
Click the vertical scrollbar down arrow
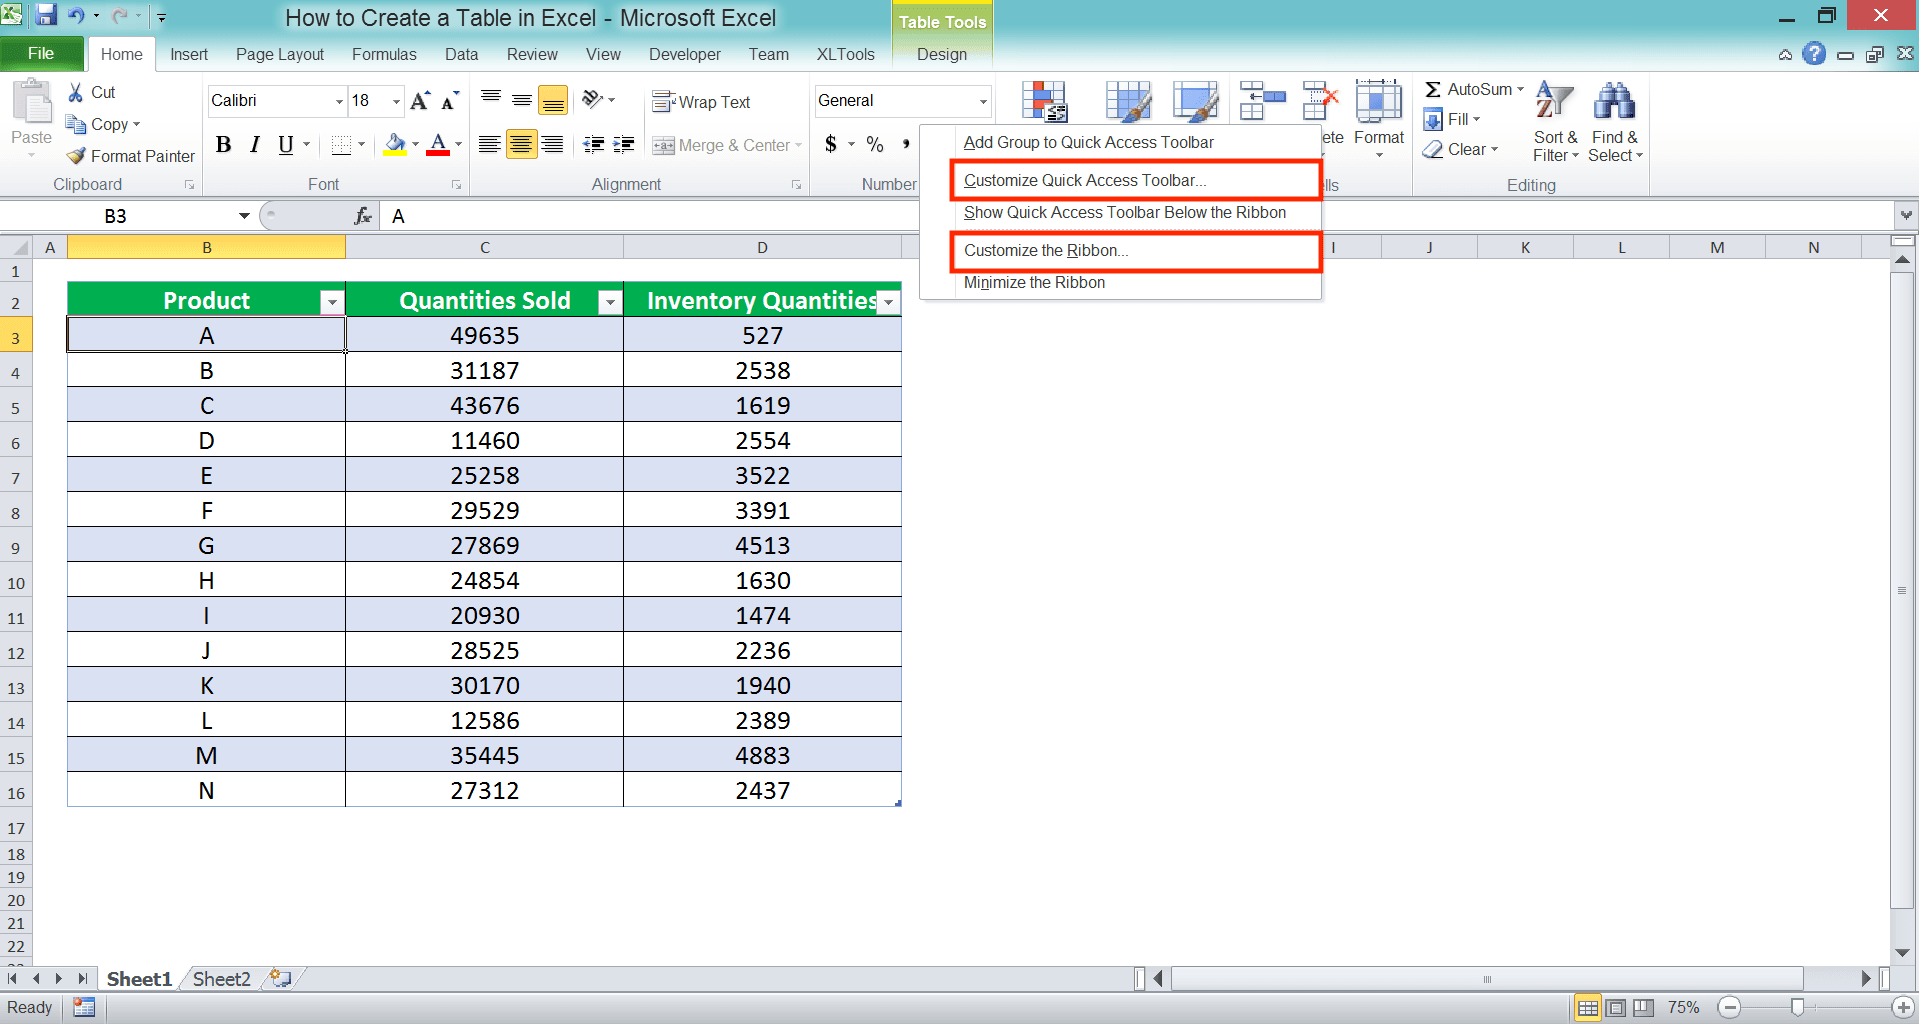(1903, 953)
